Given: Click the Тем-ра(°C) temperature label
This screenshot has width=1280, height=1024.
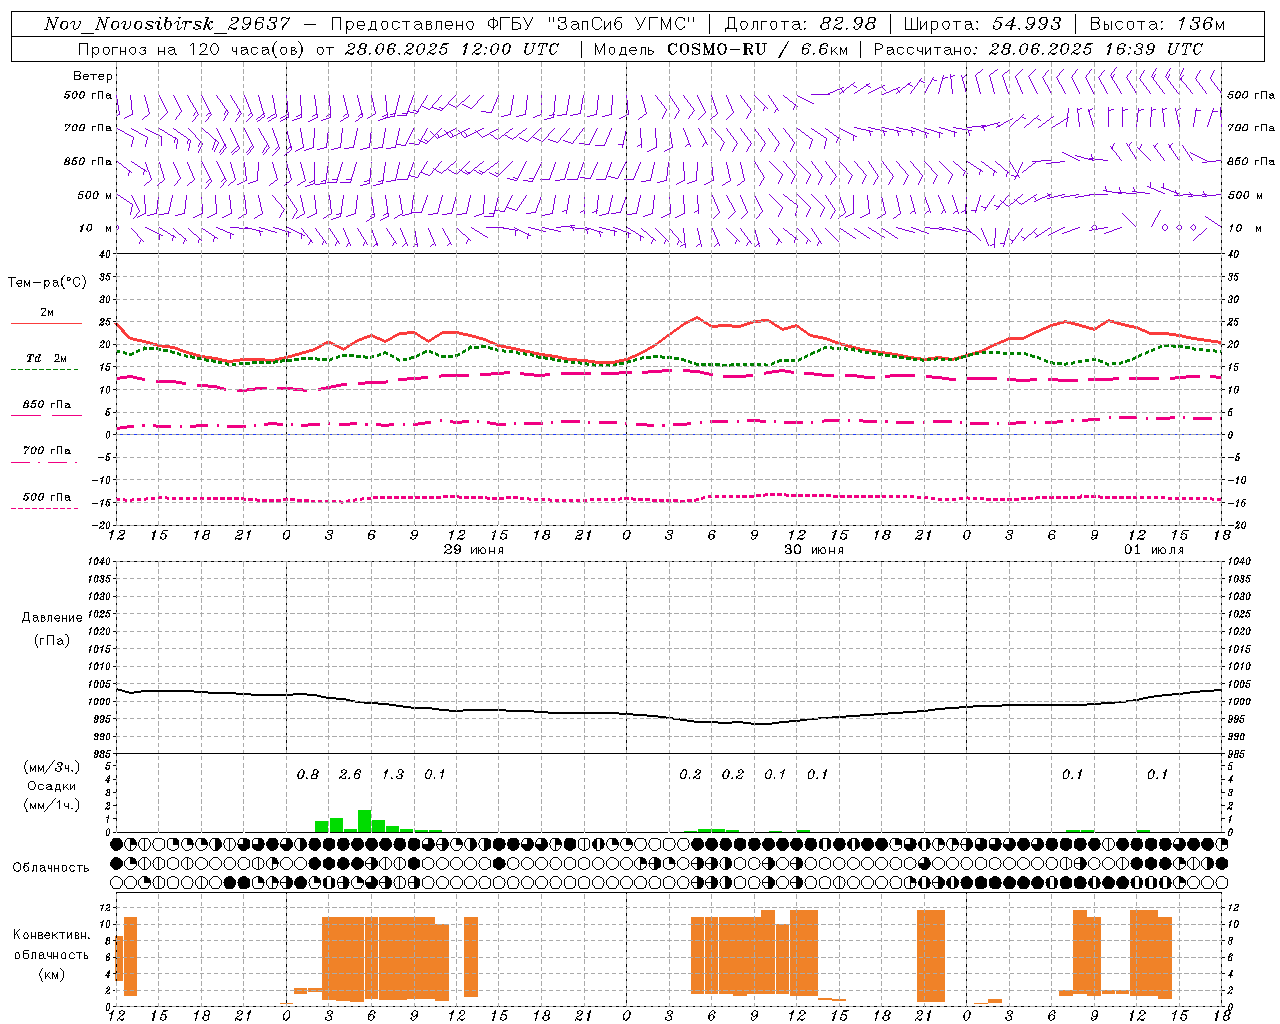Looking at the screenshot, I should pyautogui.click(x=47, y=283).
